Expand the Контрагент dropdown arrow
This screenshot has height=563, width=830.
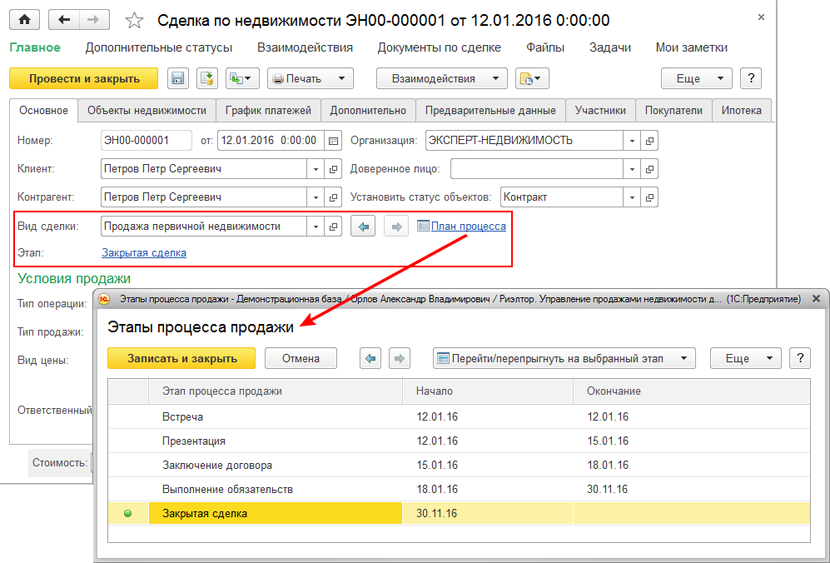pos(315,197)
